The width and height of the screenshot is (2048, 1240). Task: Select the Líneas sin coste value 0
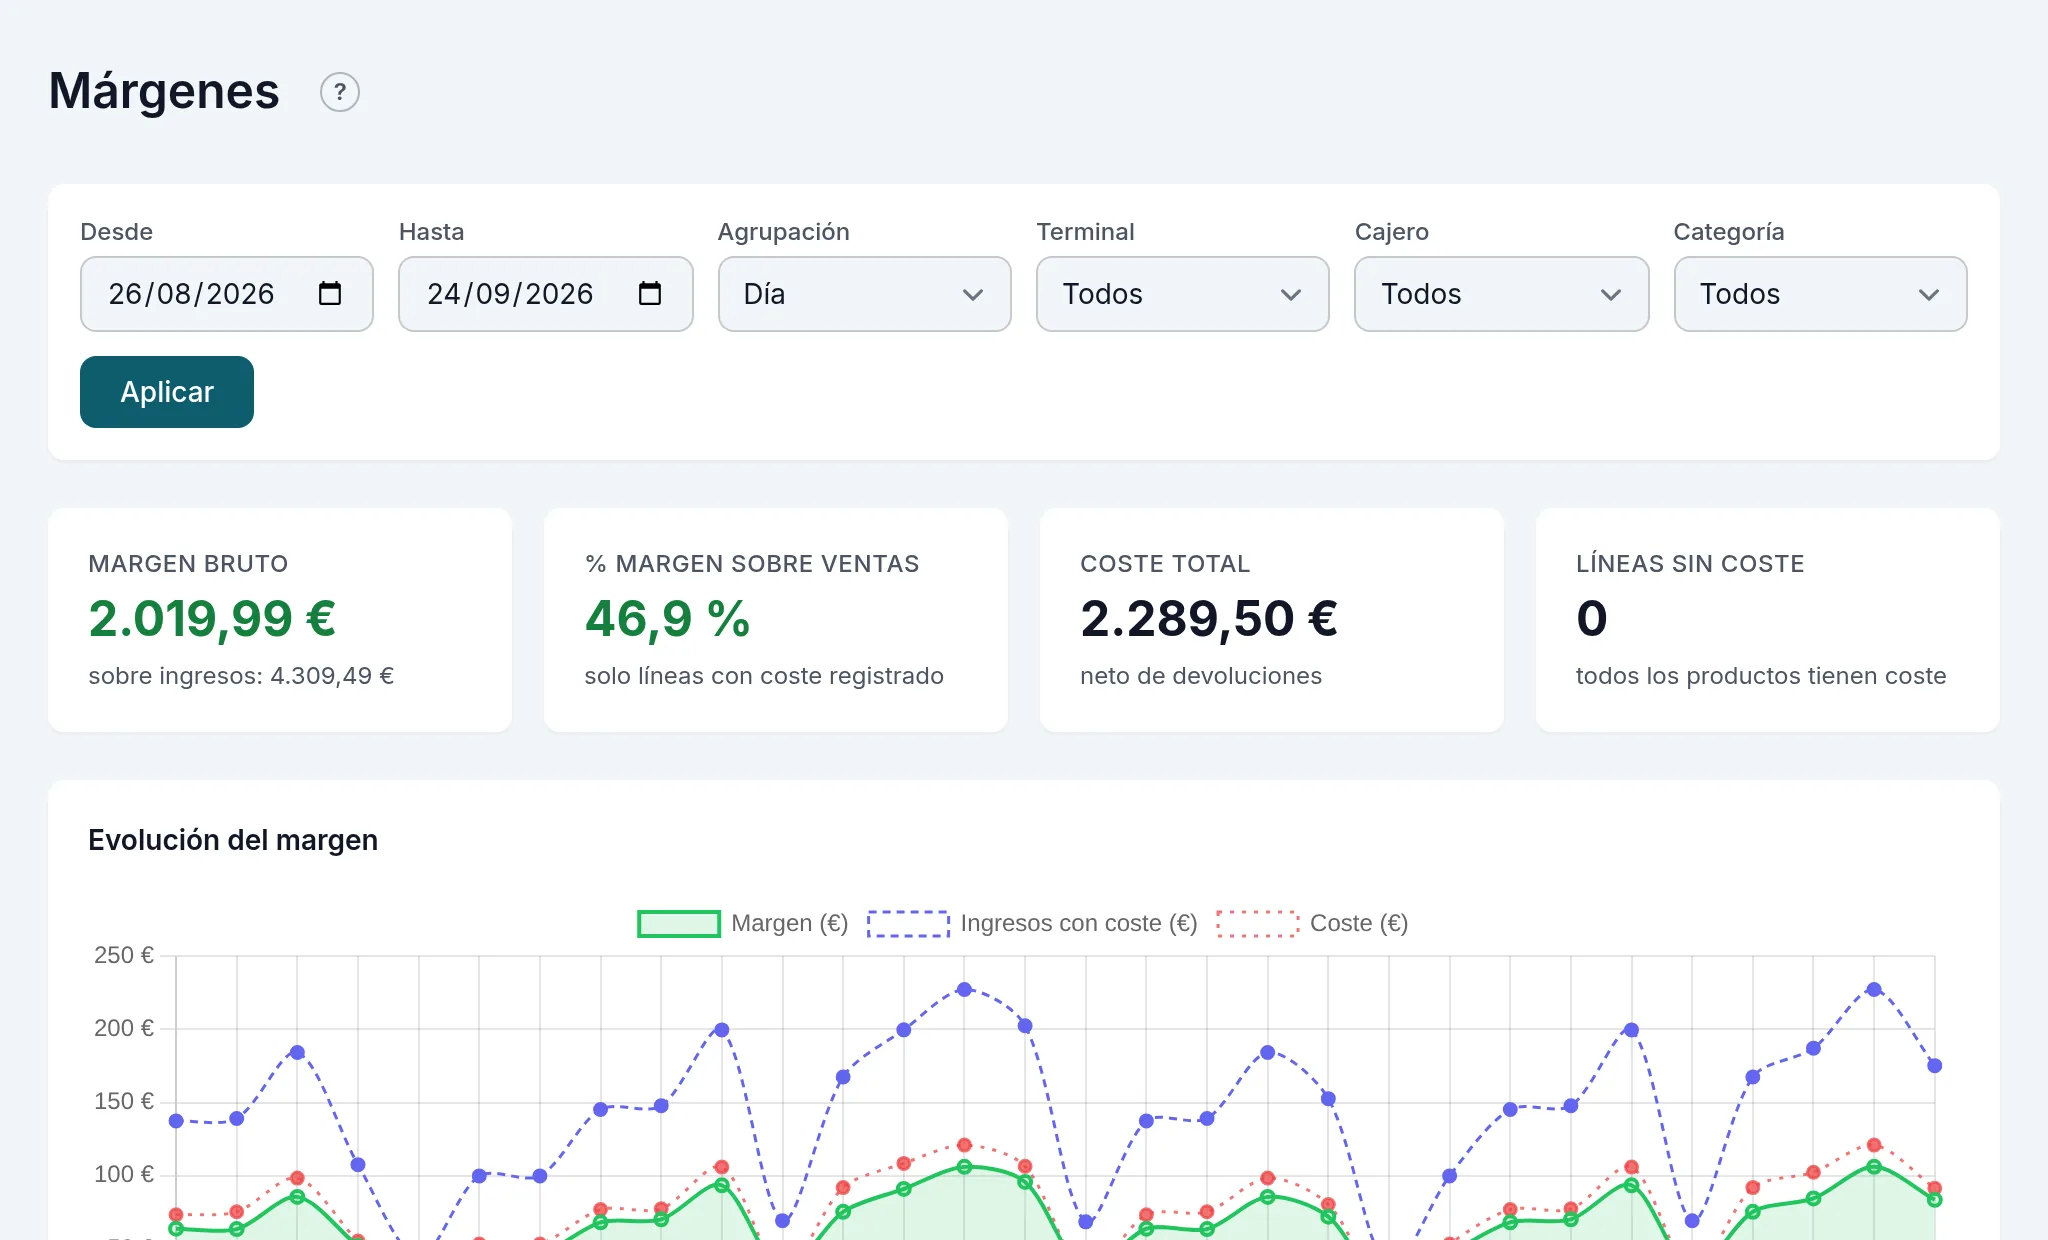tap(1591, 618)
